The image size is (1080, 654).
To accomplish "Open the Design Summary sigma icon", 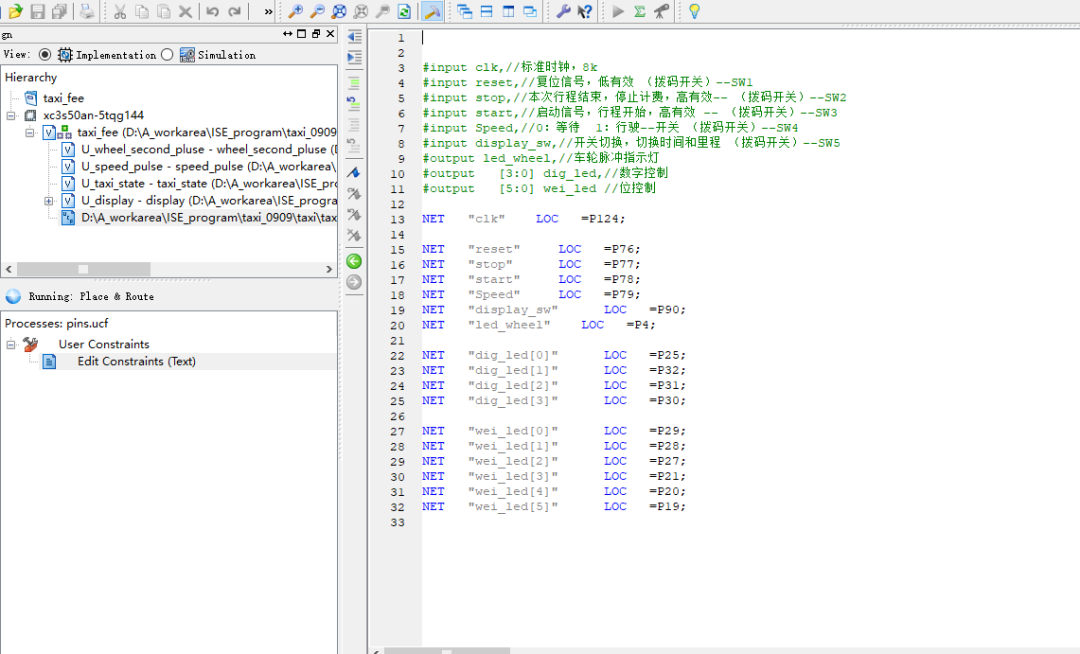I will pos(640,12).
